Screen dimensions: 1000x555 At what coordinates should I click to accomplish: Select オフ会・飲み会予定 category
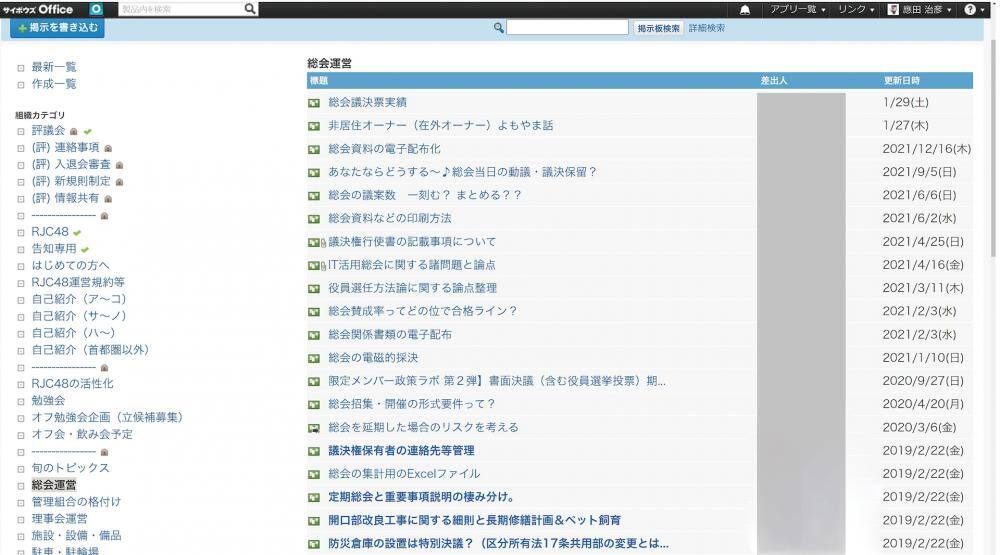pyautogui.click(x=82, y=434)
